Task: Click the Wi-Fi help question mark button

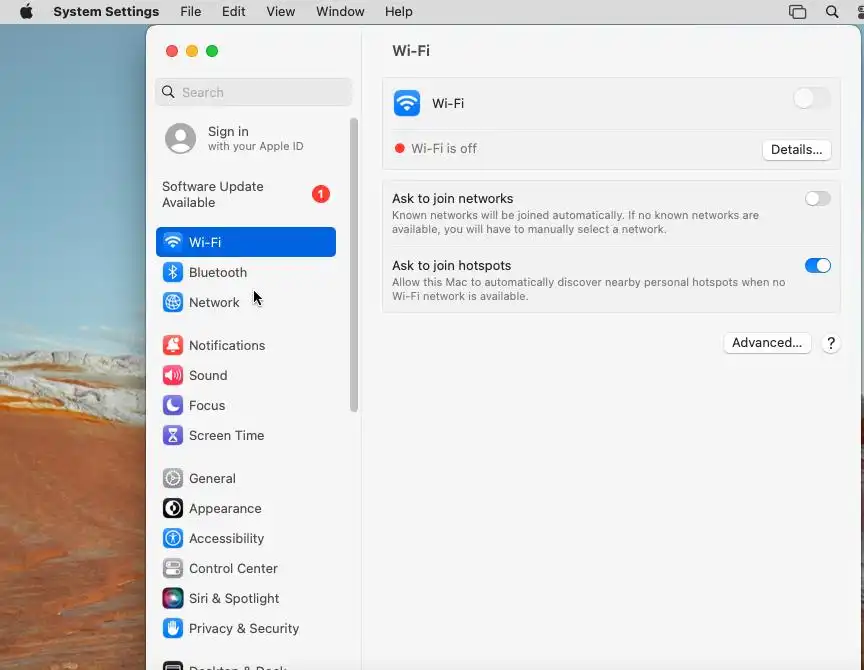Action: pyautogui.click(x=831, y=343)
